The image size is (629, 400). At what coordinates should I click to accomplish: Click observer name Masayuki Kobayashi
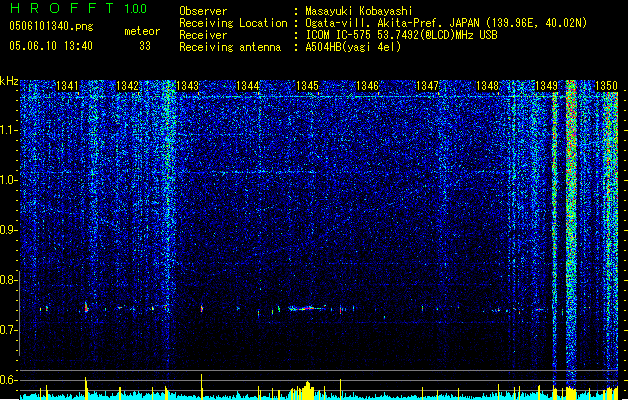359,11
